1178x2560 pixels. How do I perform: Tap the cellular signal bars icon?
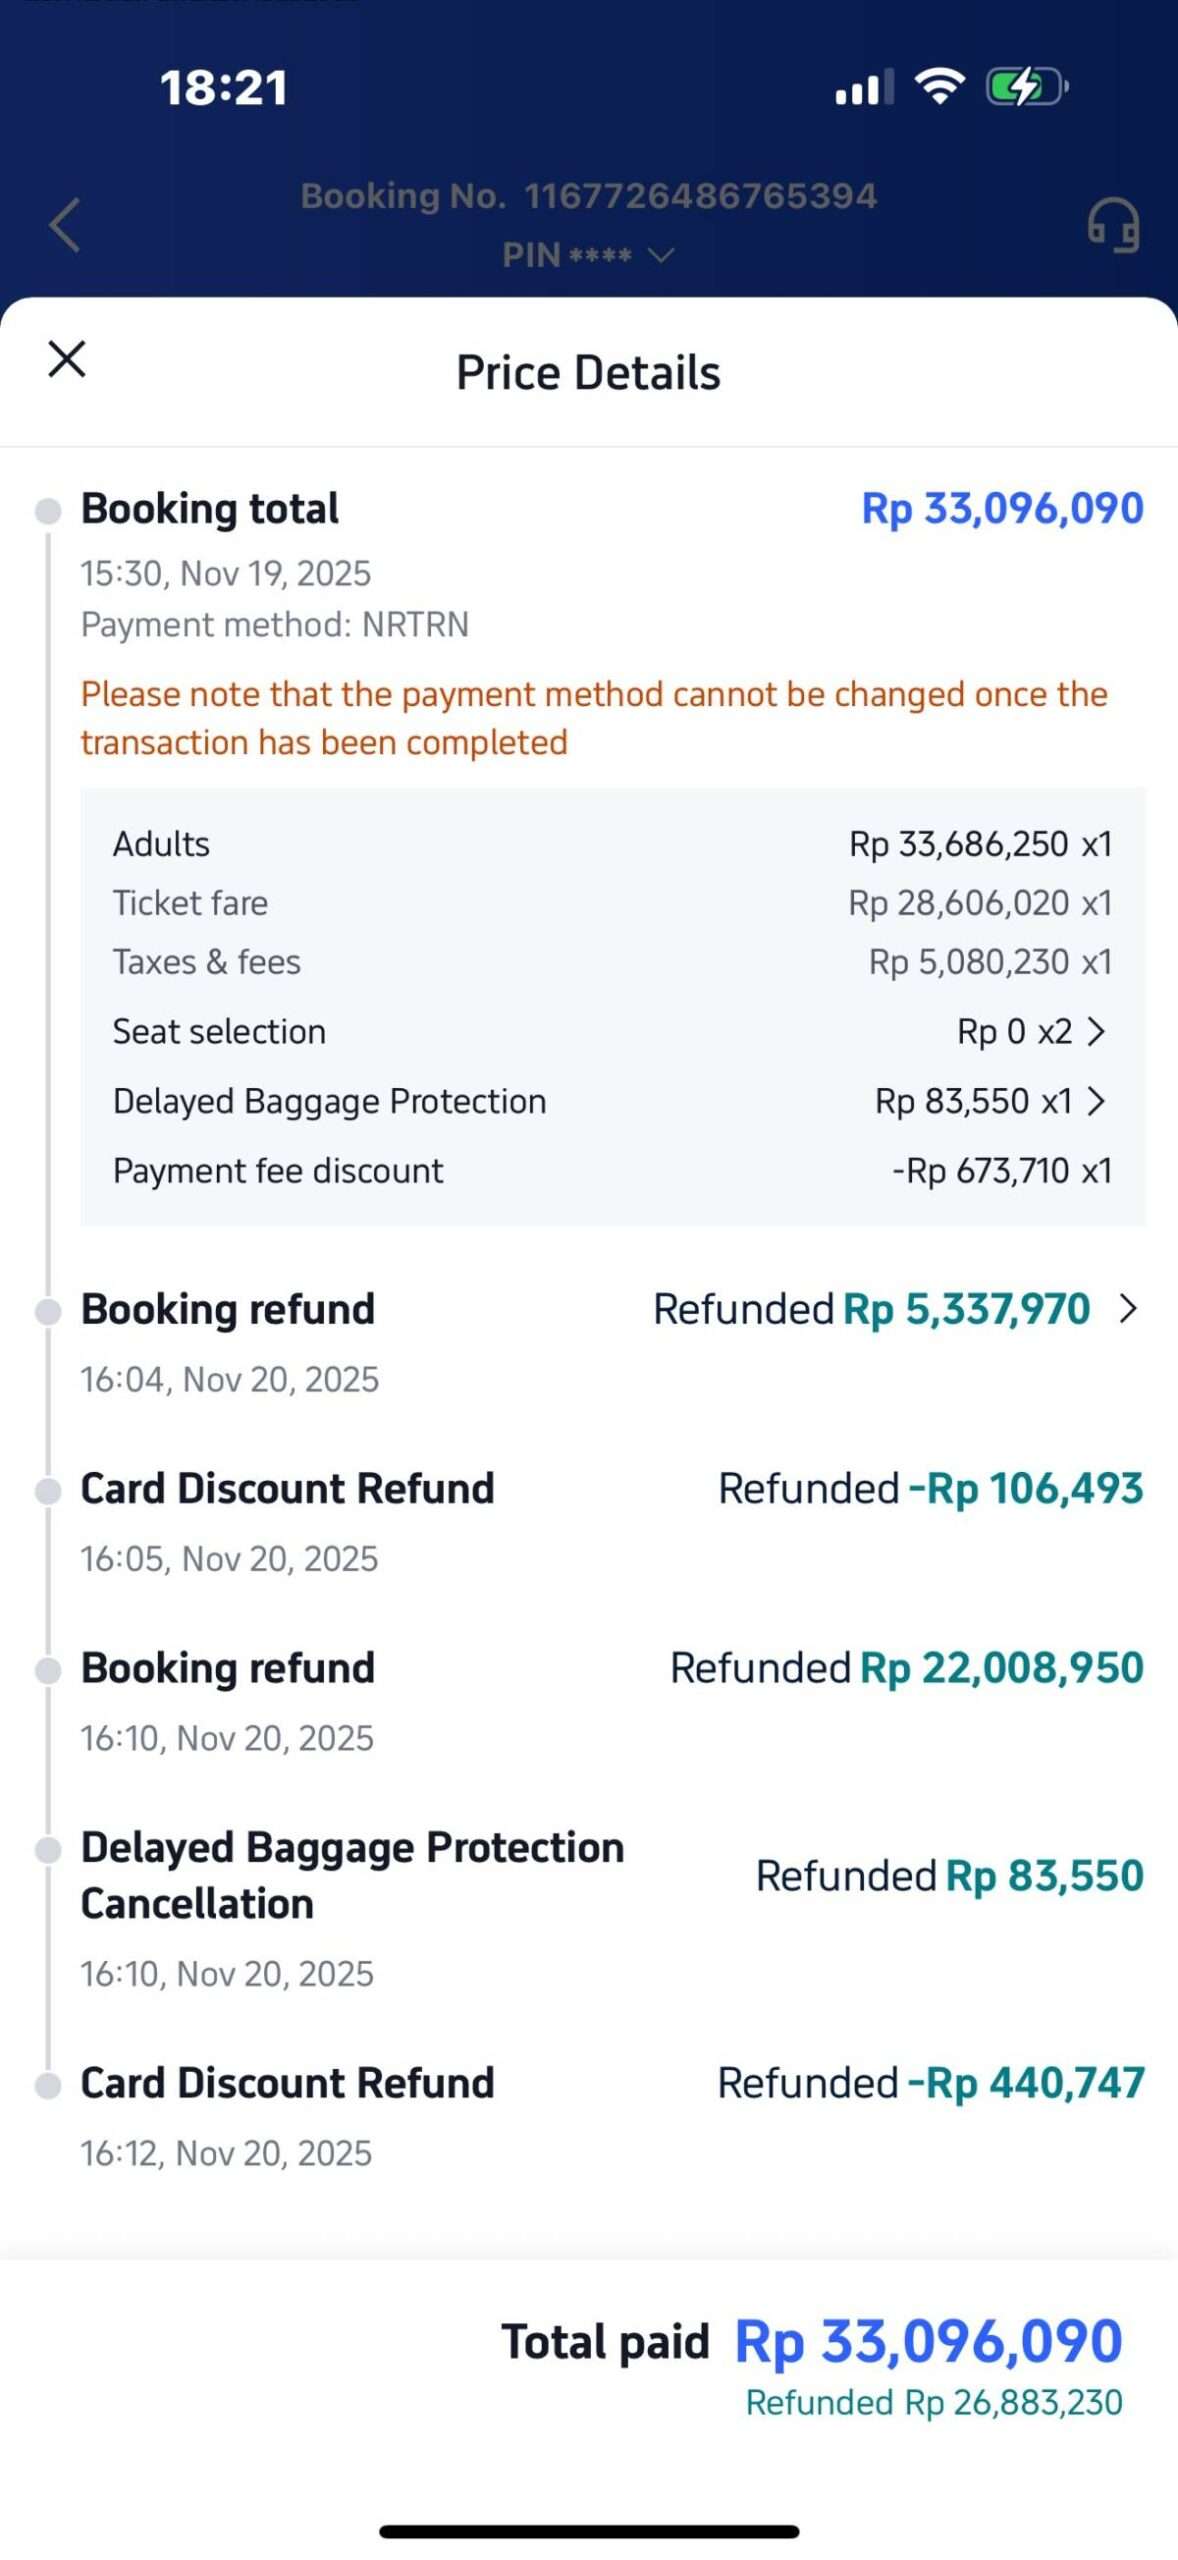point(864,88)
